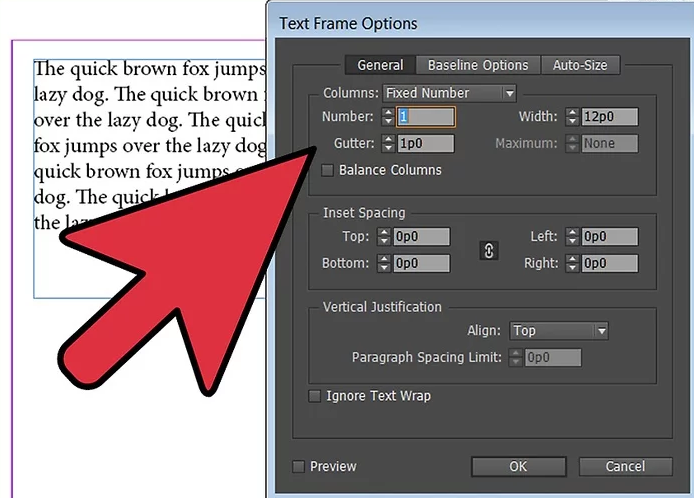
Task: Click the chain link icon in Inset Spacing
Action: (x=490, y=250)
